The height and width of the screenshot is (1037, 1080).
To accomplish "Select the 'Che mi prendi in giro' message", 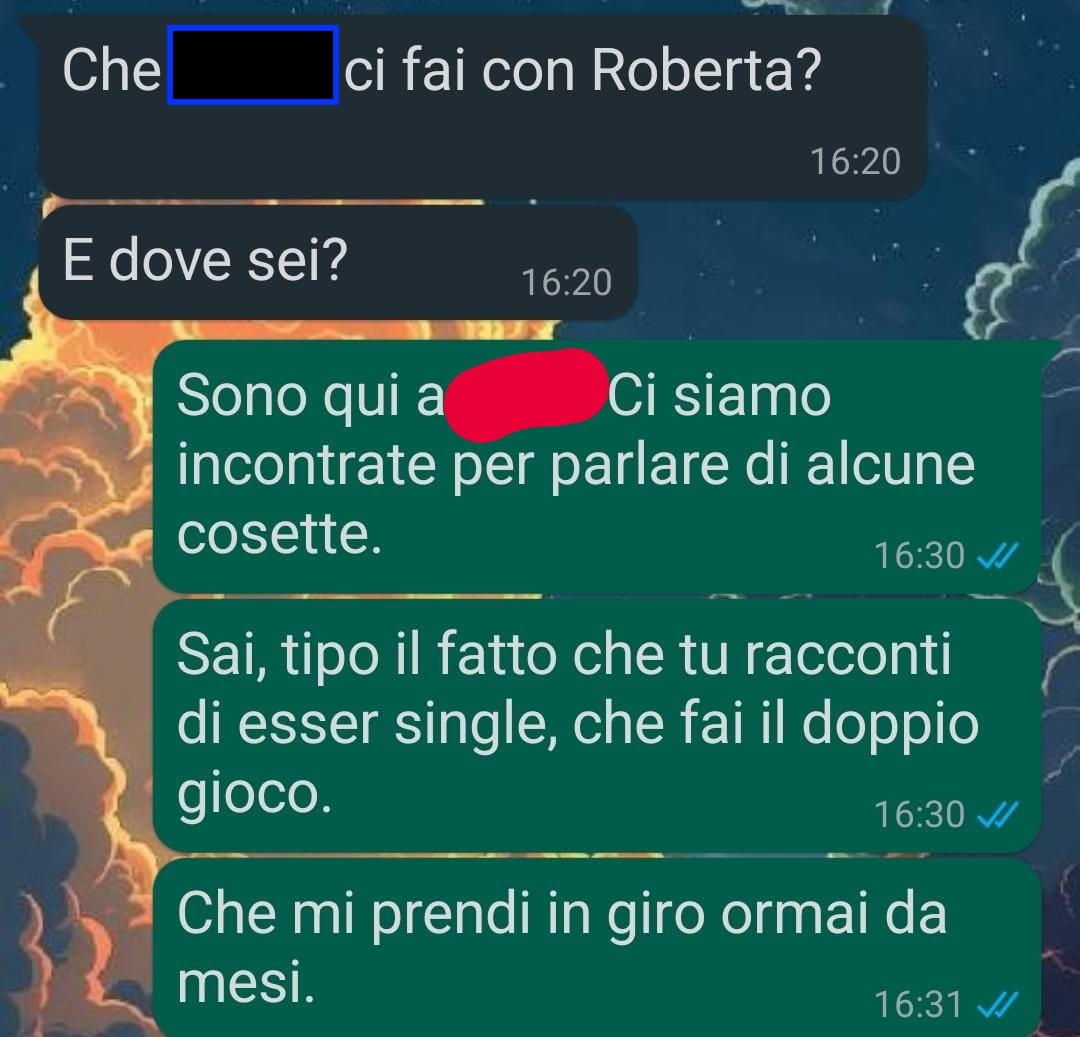I will tap(596, 947).
